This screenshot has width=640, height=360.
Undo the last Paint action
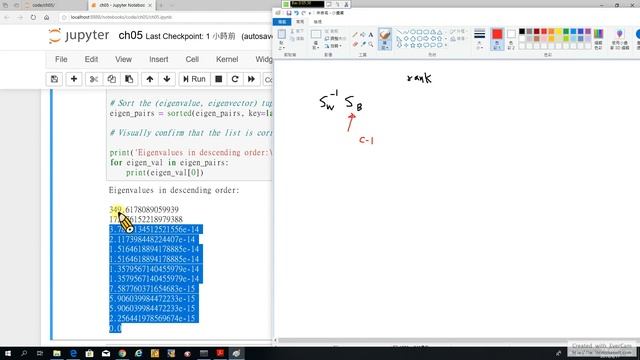click(296, 13)
